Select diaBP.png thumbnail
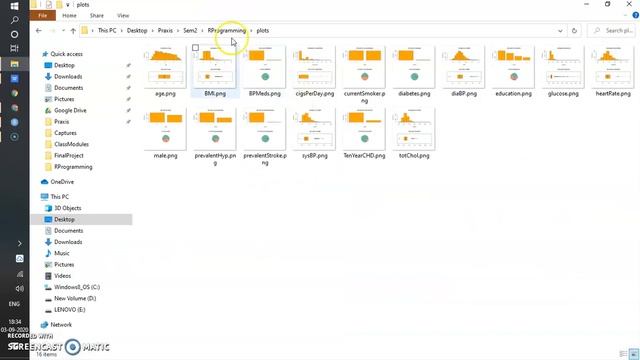The image size is (640, 360). (464, 66)
